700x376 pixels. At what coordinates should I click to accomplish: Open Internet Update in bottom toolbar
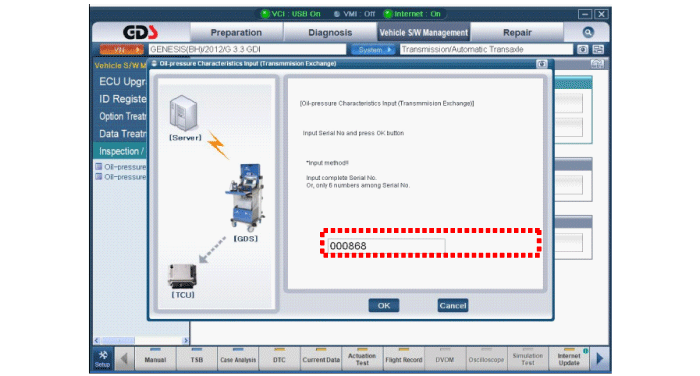pyautogui.click(x=569, y=359)
